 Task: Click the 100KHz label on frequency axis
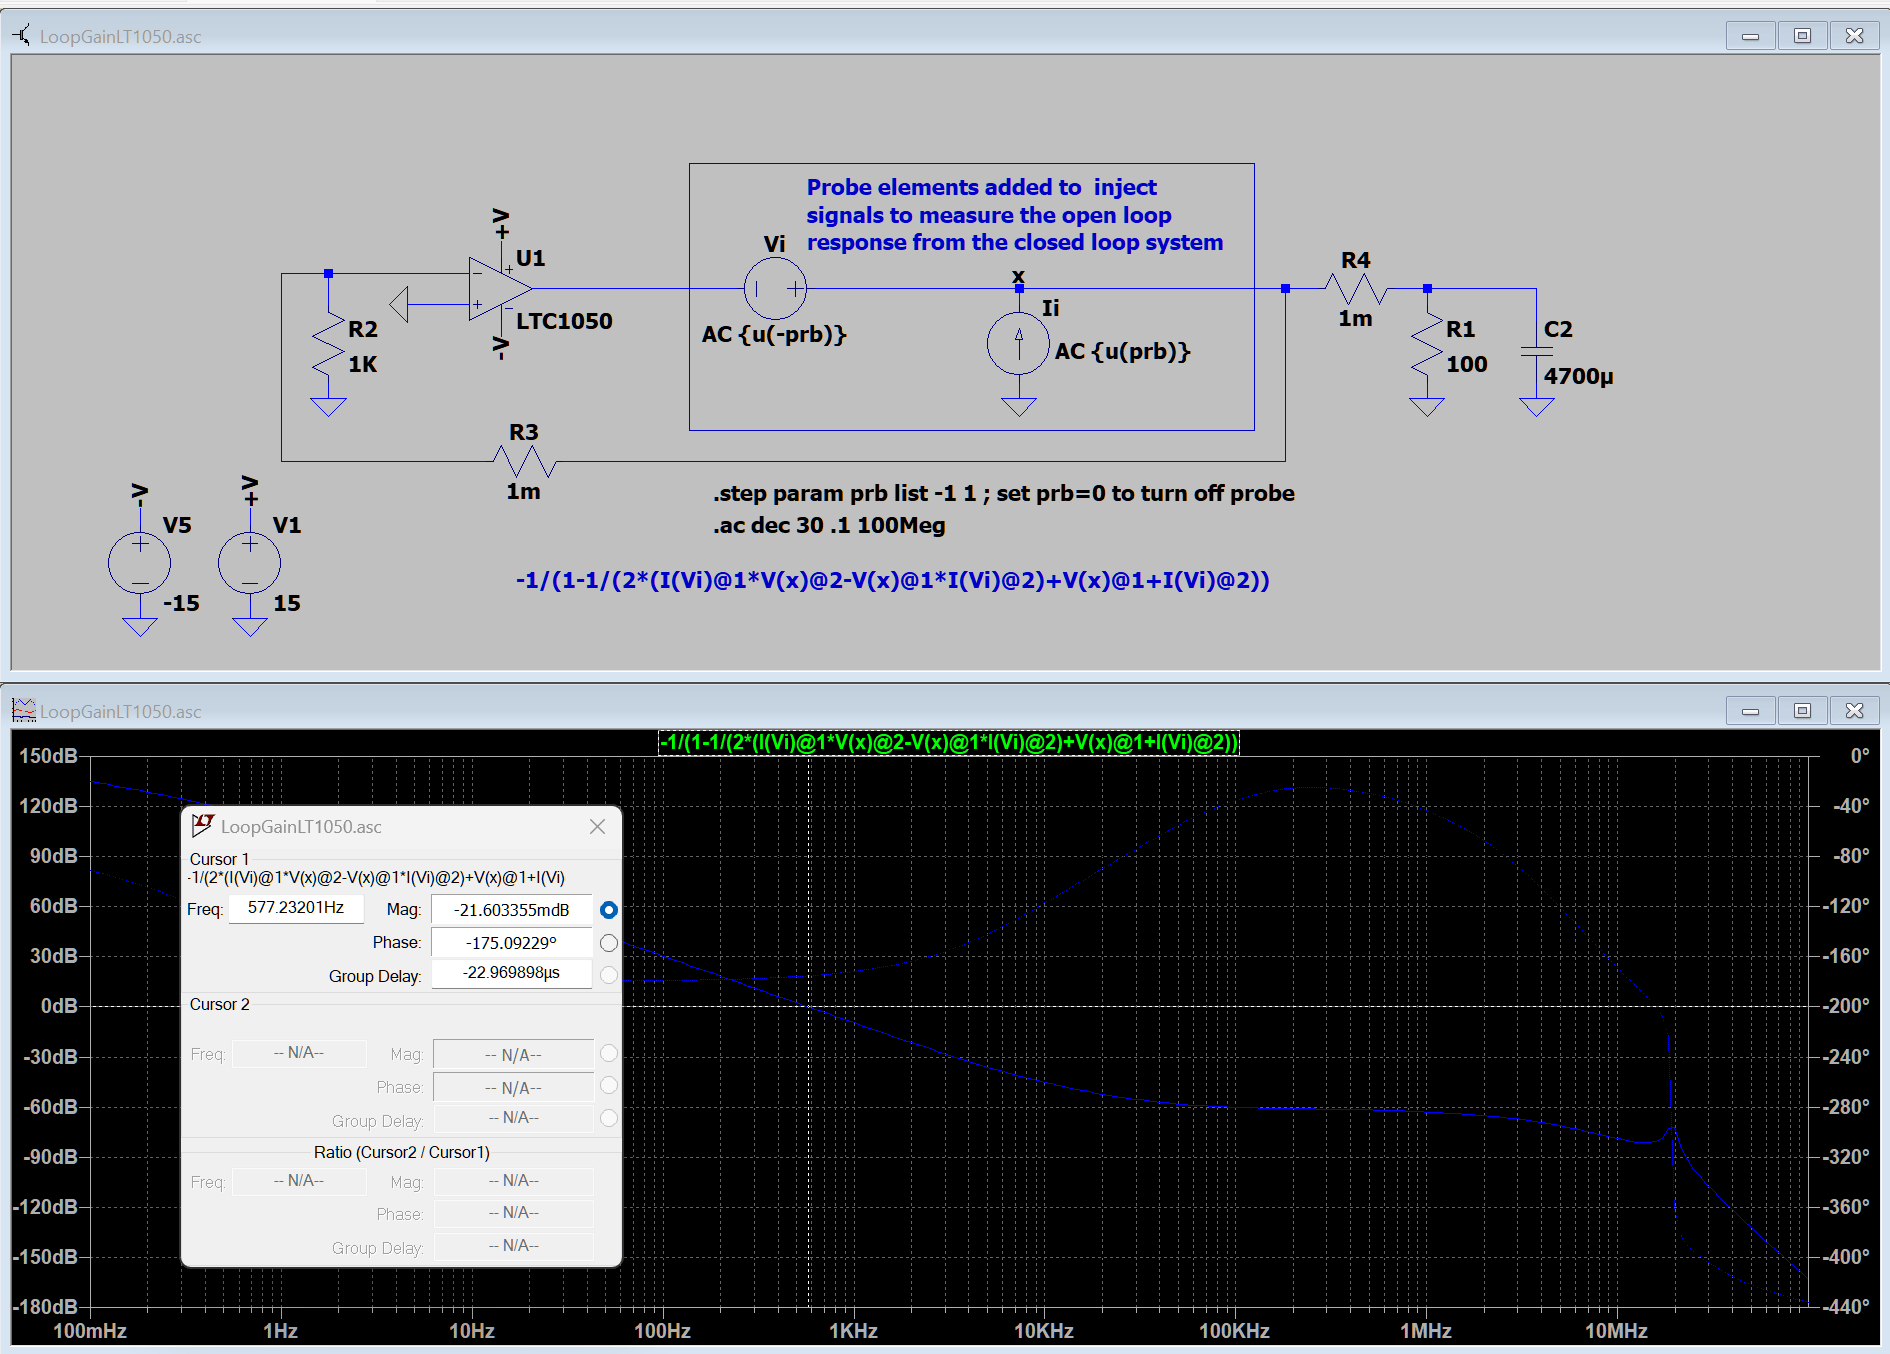pyautogui.click(x=1234, y=1331)
